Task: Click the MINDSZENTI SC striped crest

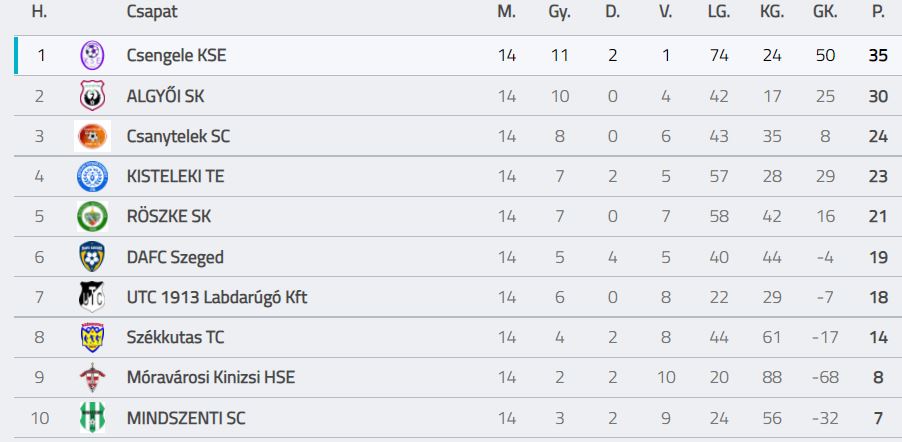Action: (92, 417)
